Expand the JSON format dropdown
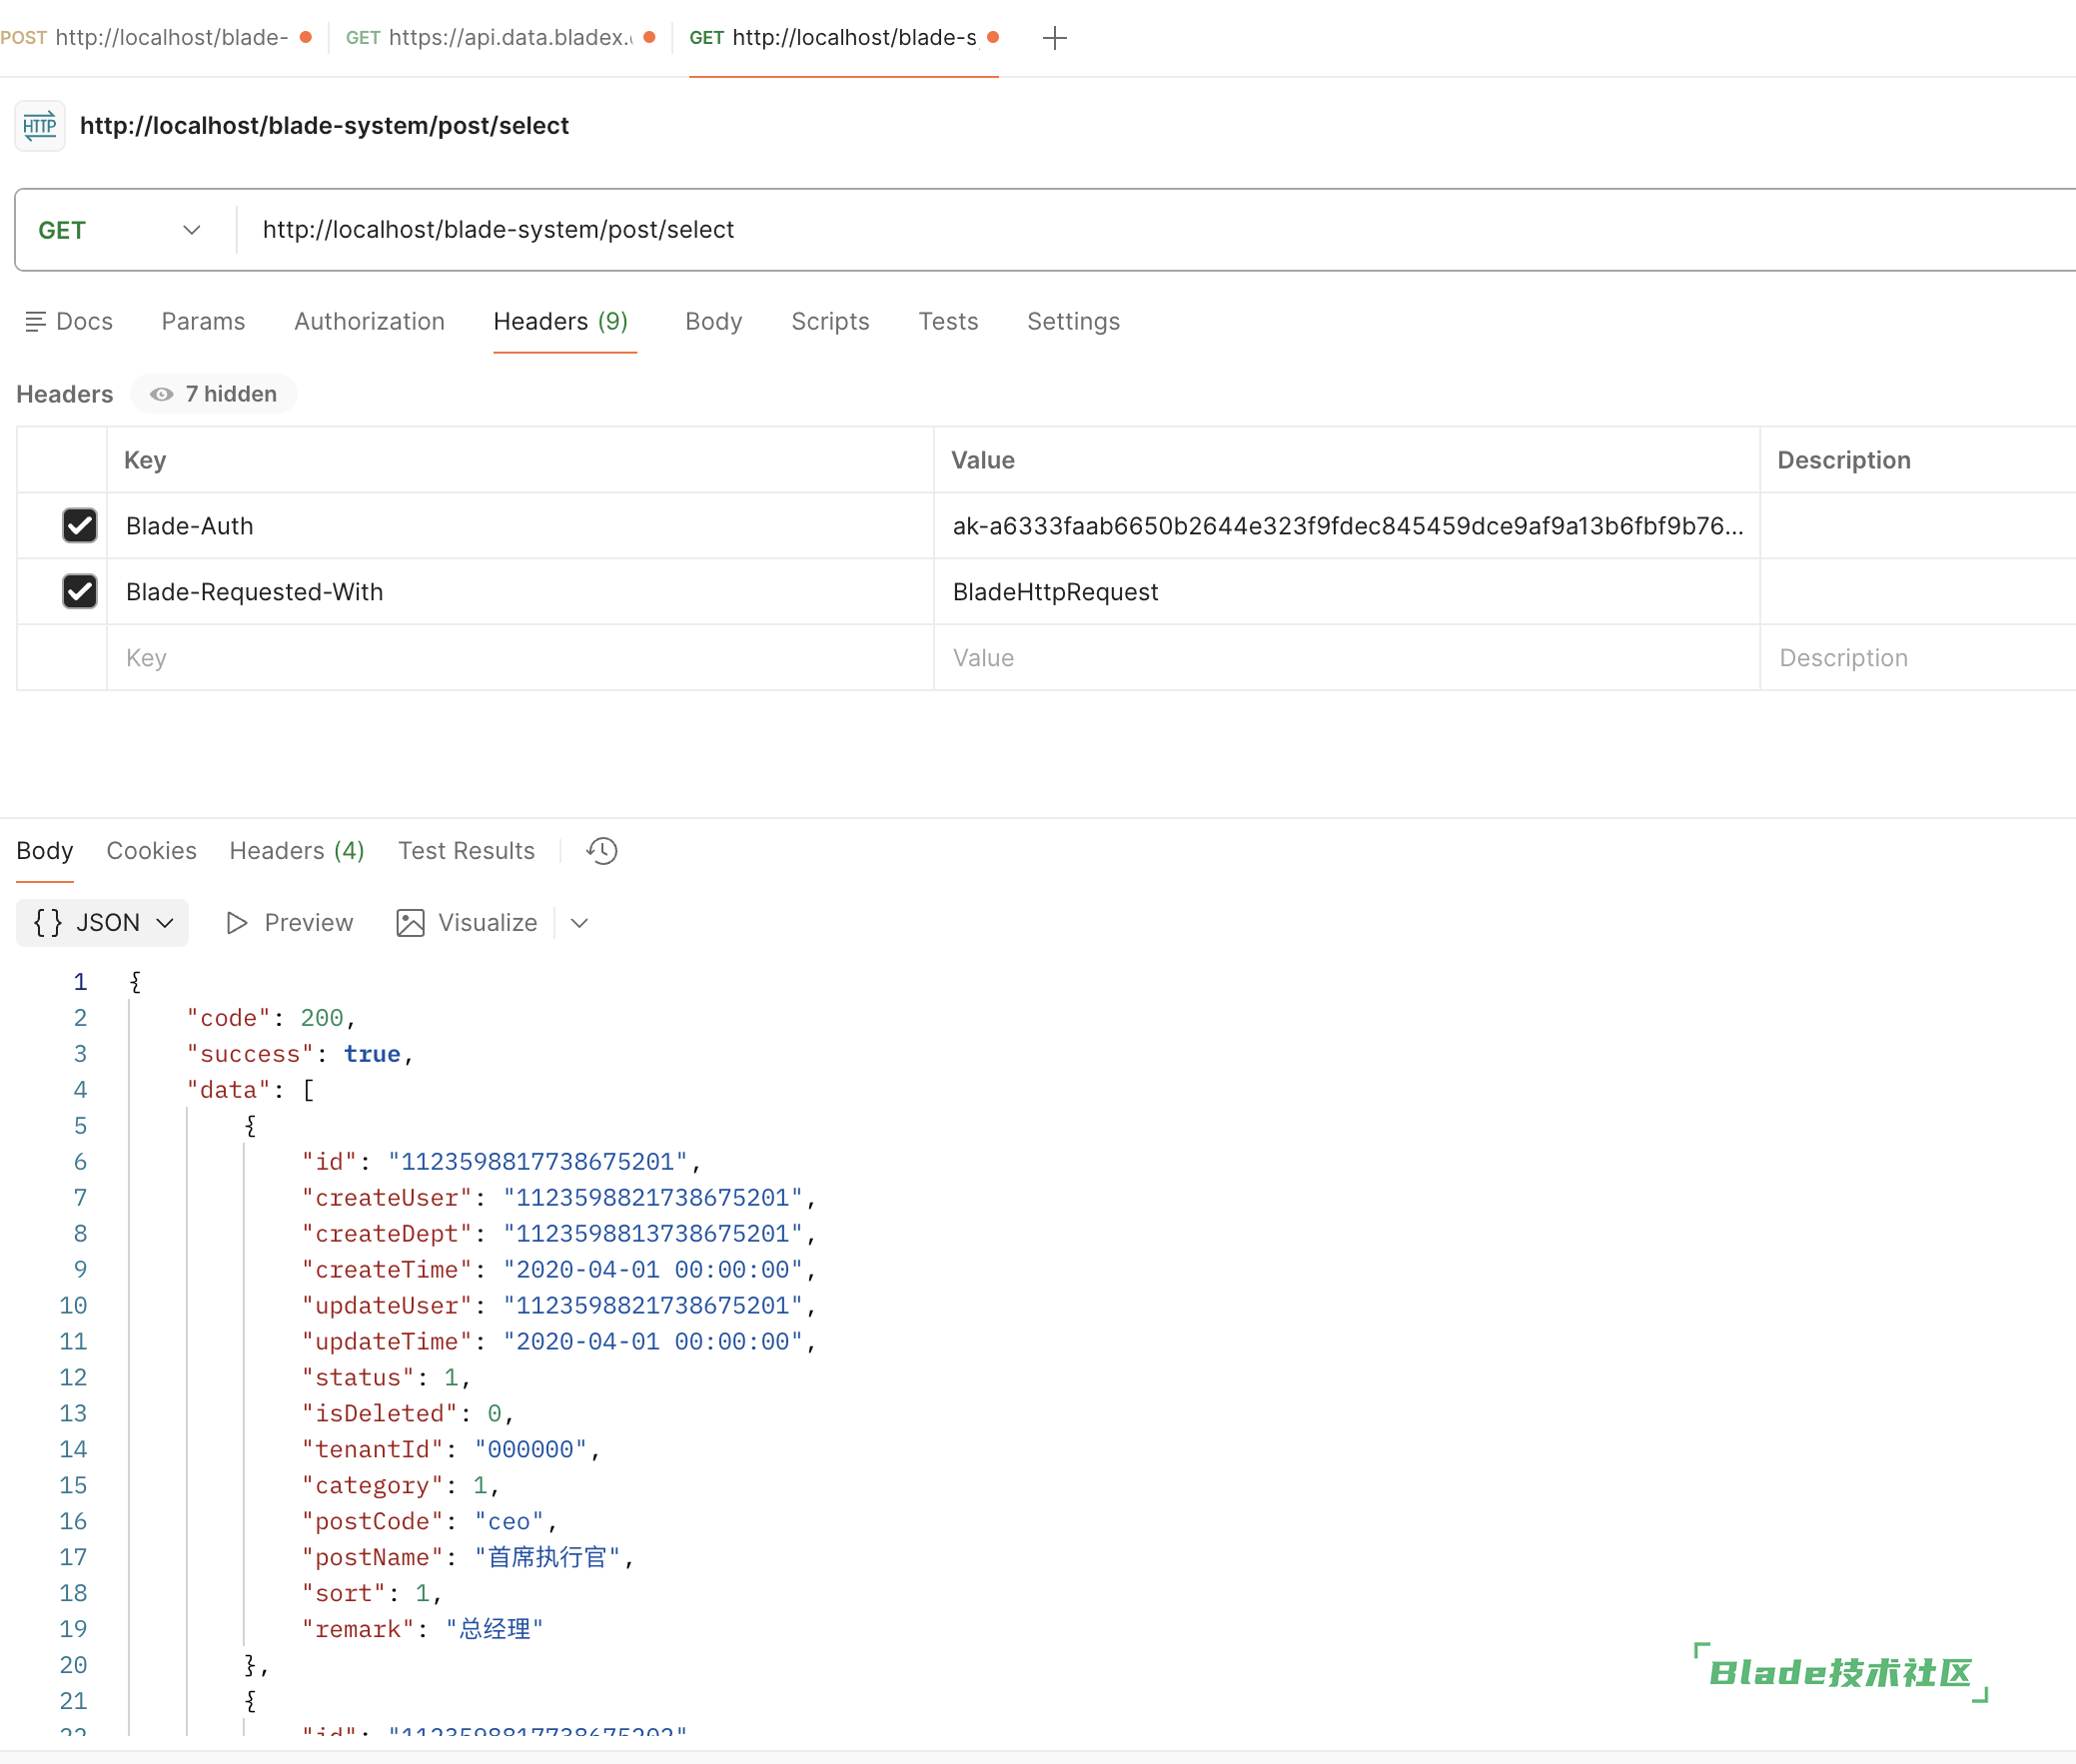2076x1764 pixels. pos(165,922)
